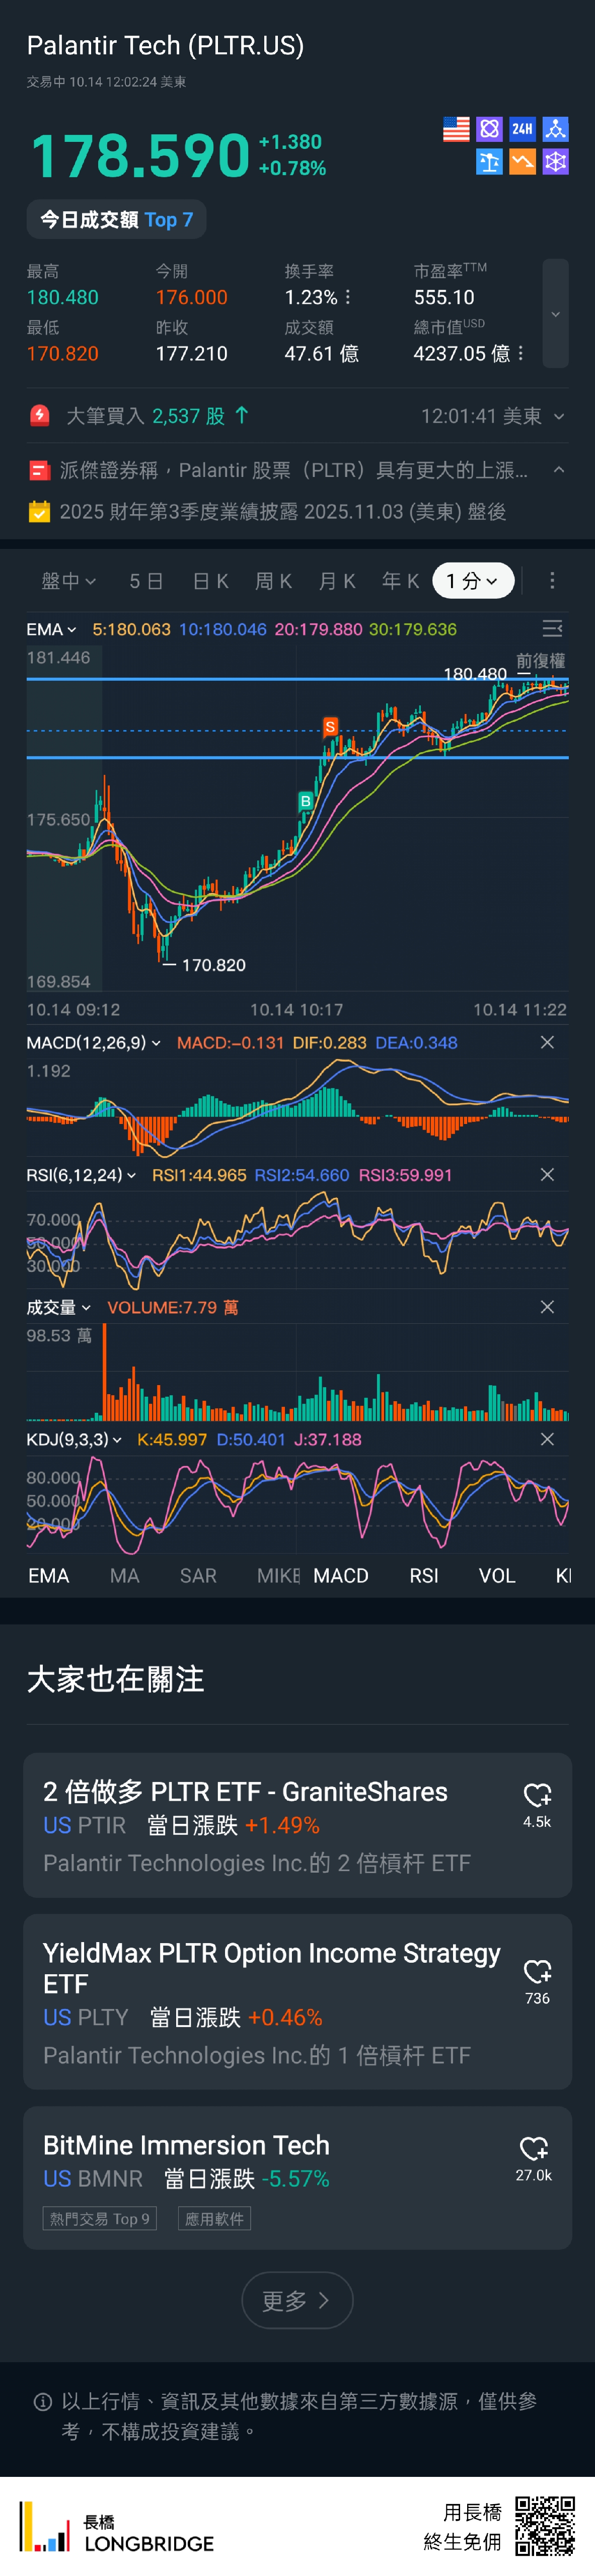
Task: Expand the stock details panel chevron
Action: tap(555, 314)
